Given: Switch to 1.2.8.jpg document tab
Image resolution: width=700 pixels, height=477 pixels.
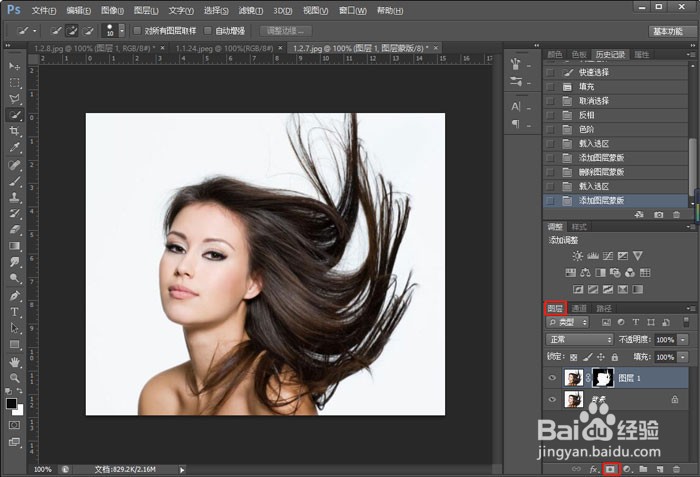Looking at the screenshot, I should point(95,48).
